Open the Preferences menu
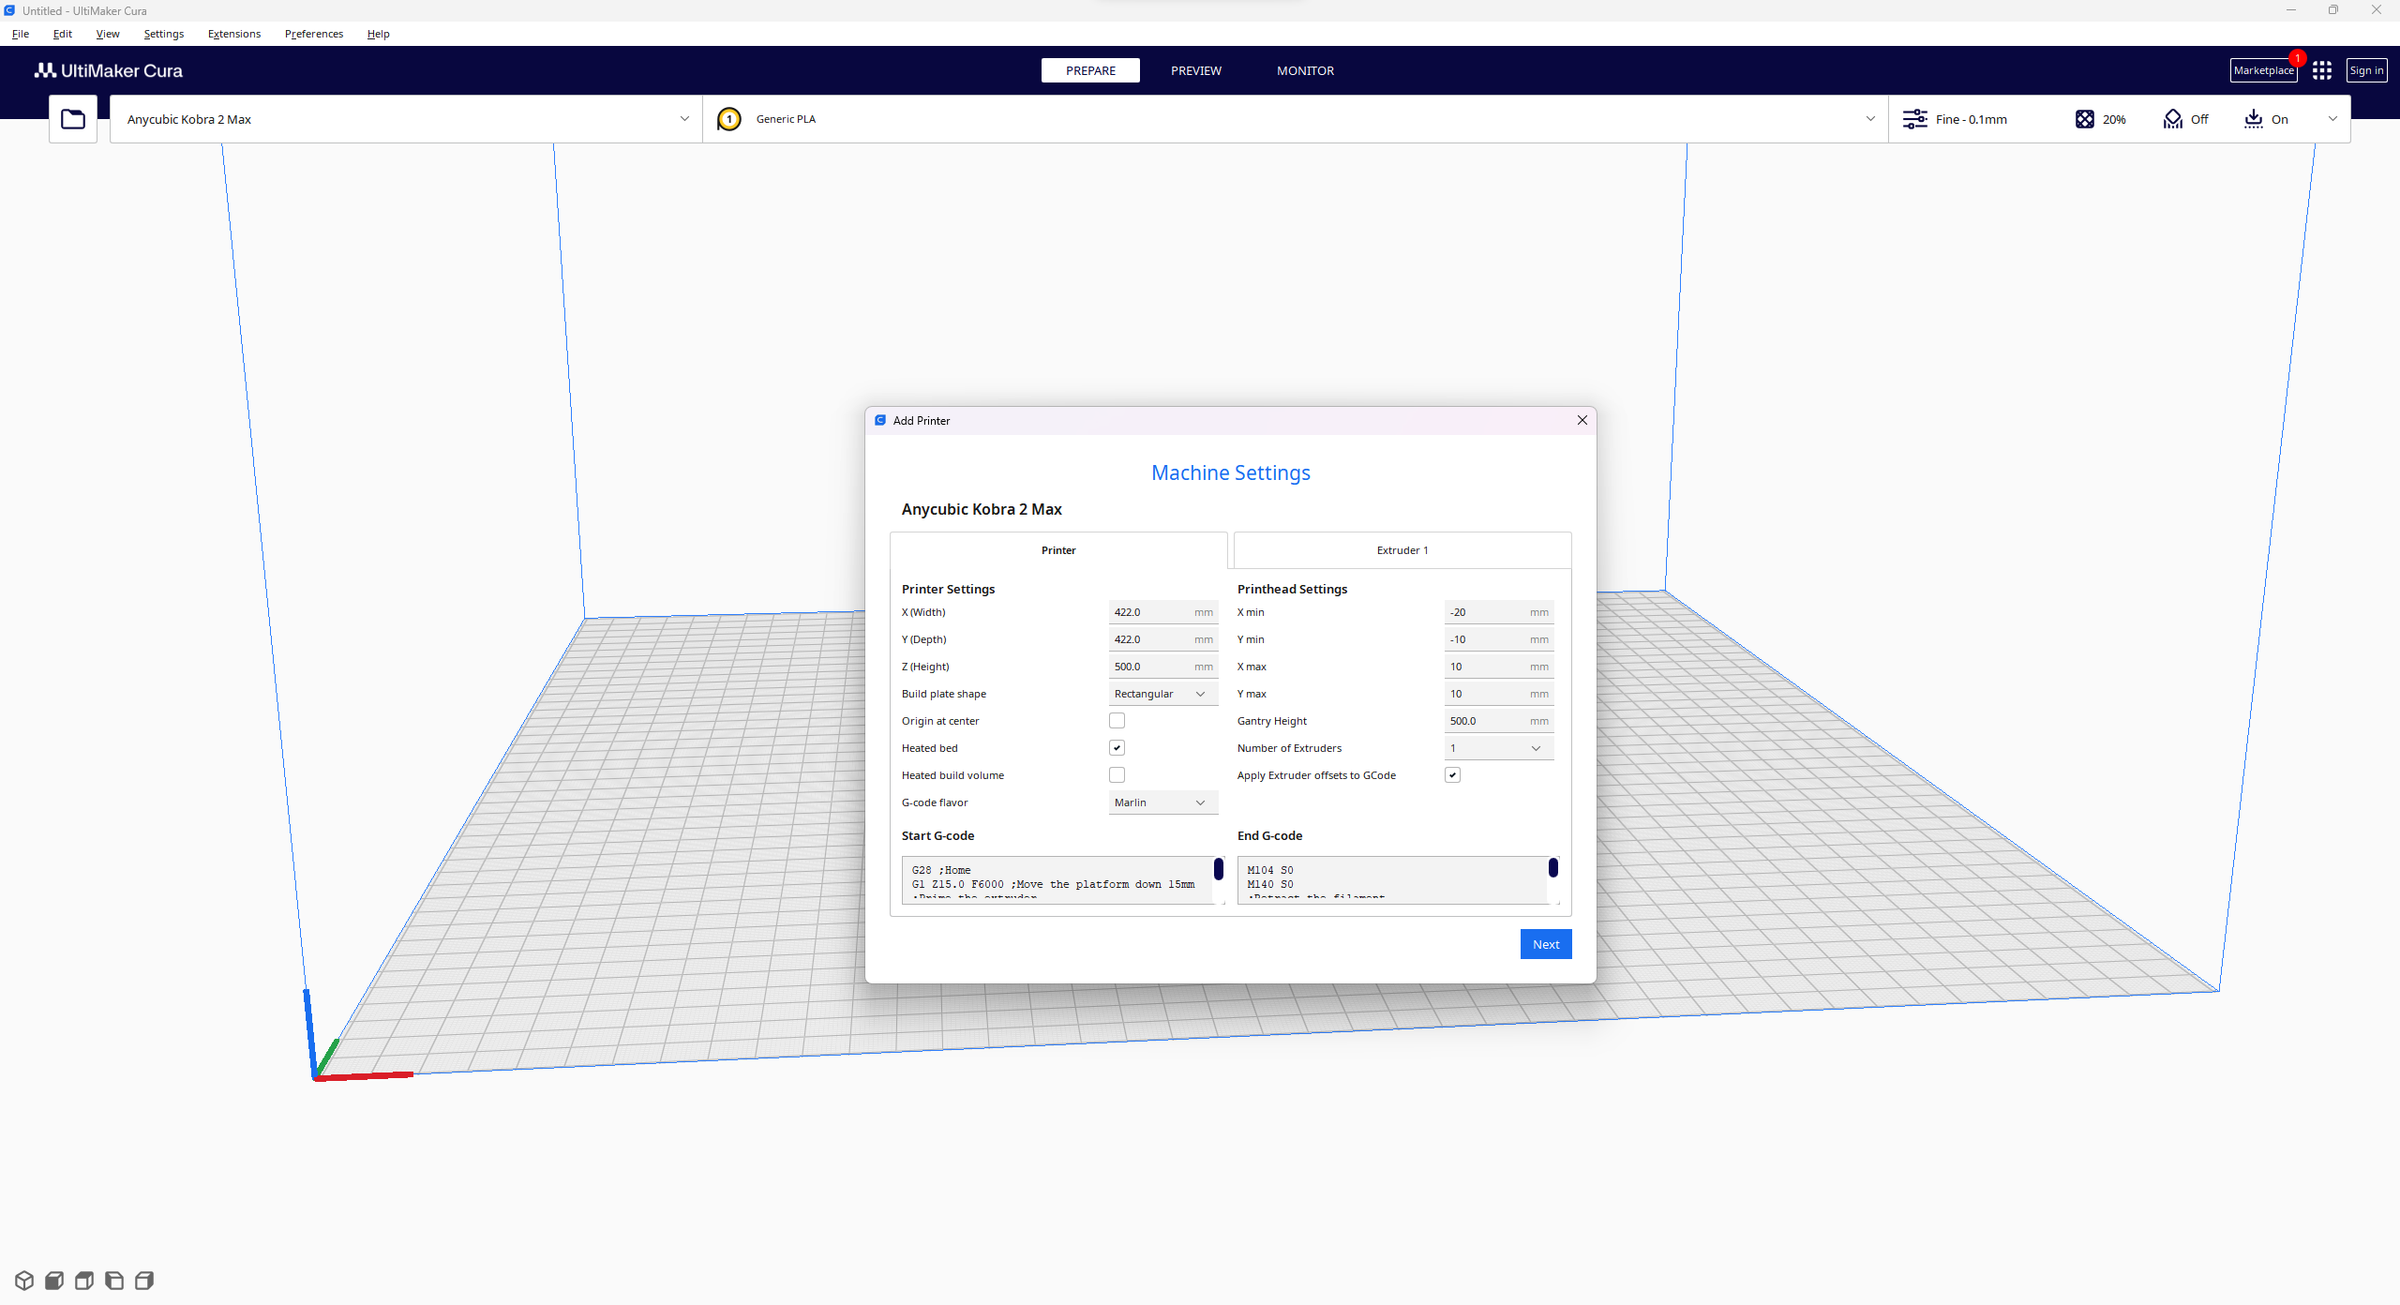The width and height of the screenshot is (2400, 1305). 313,33
